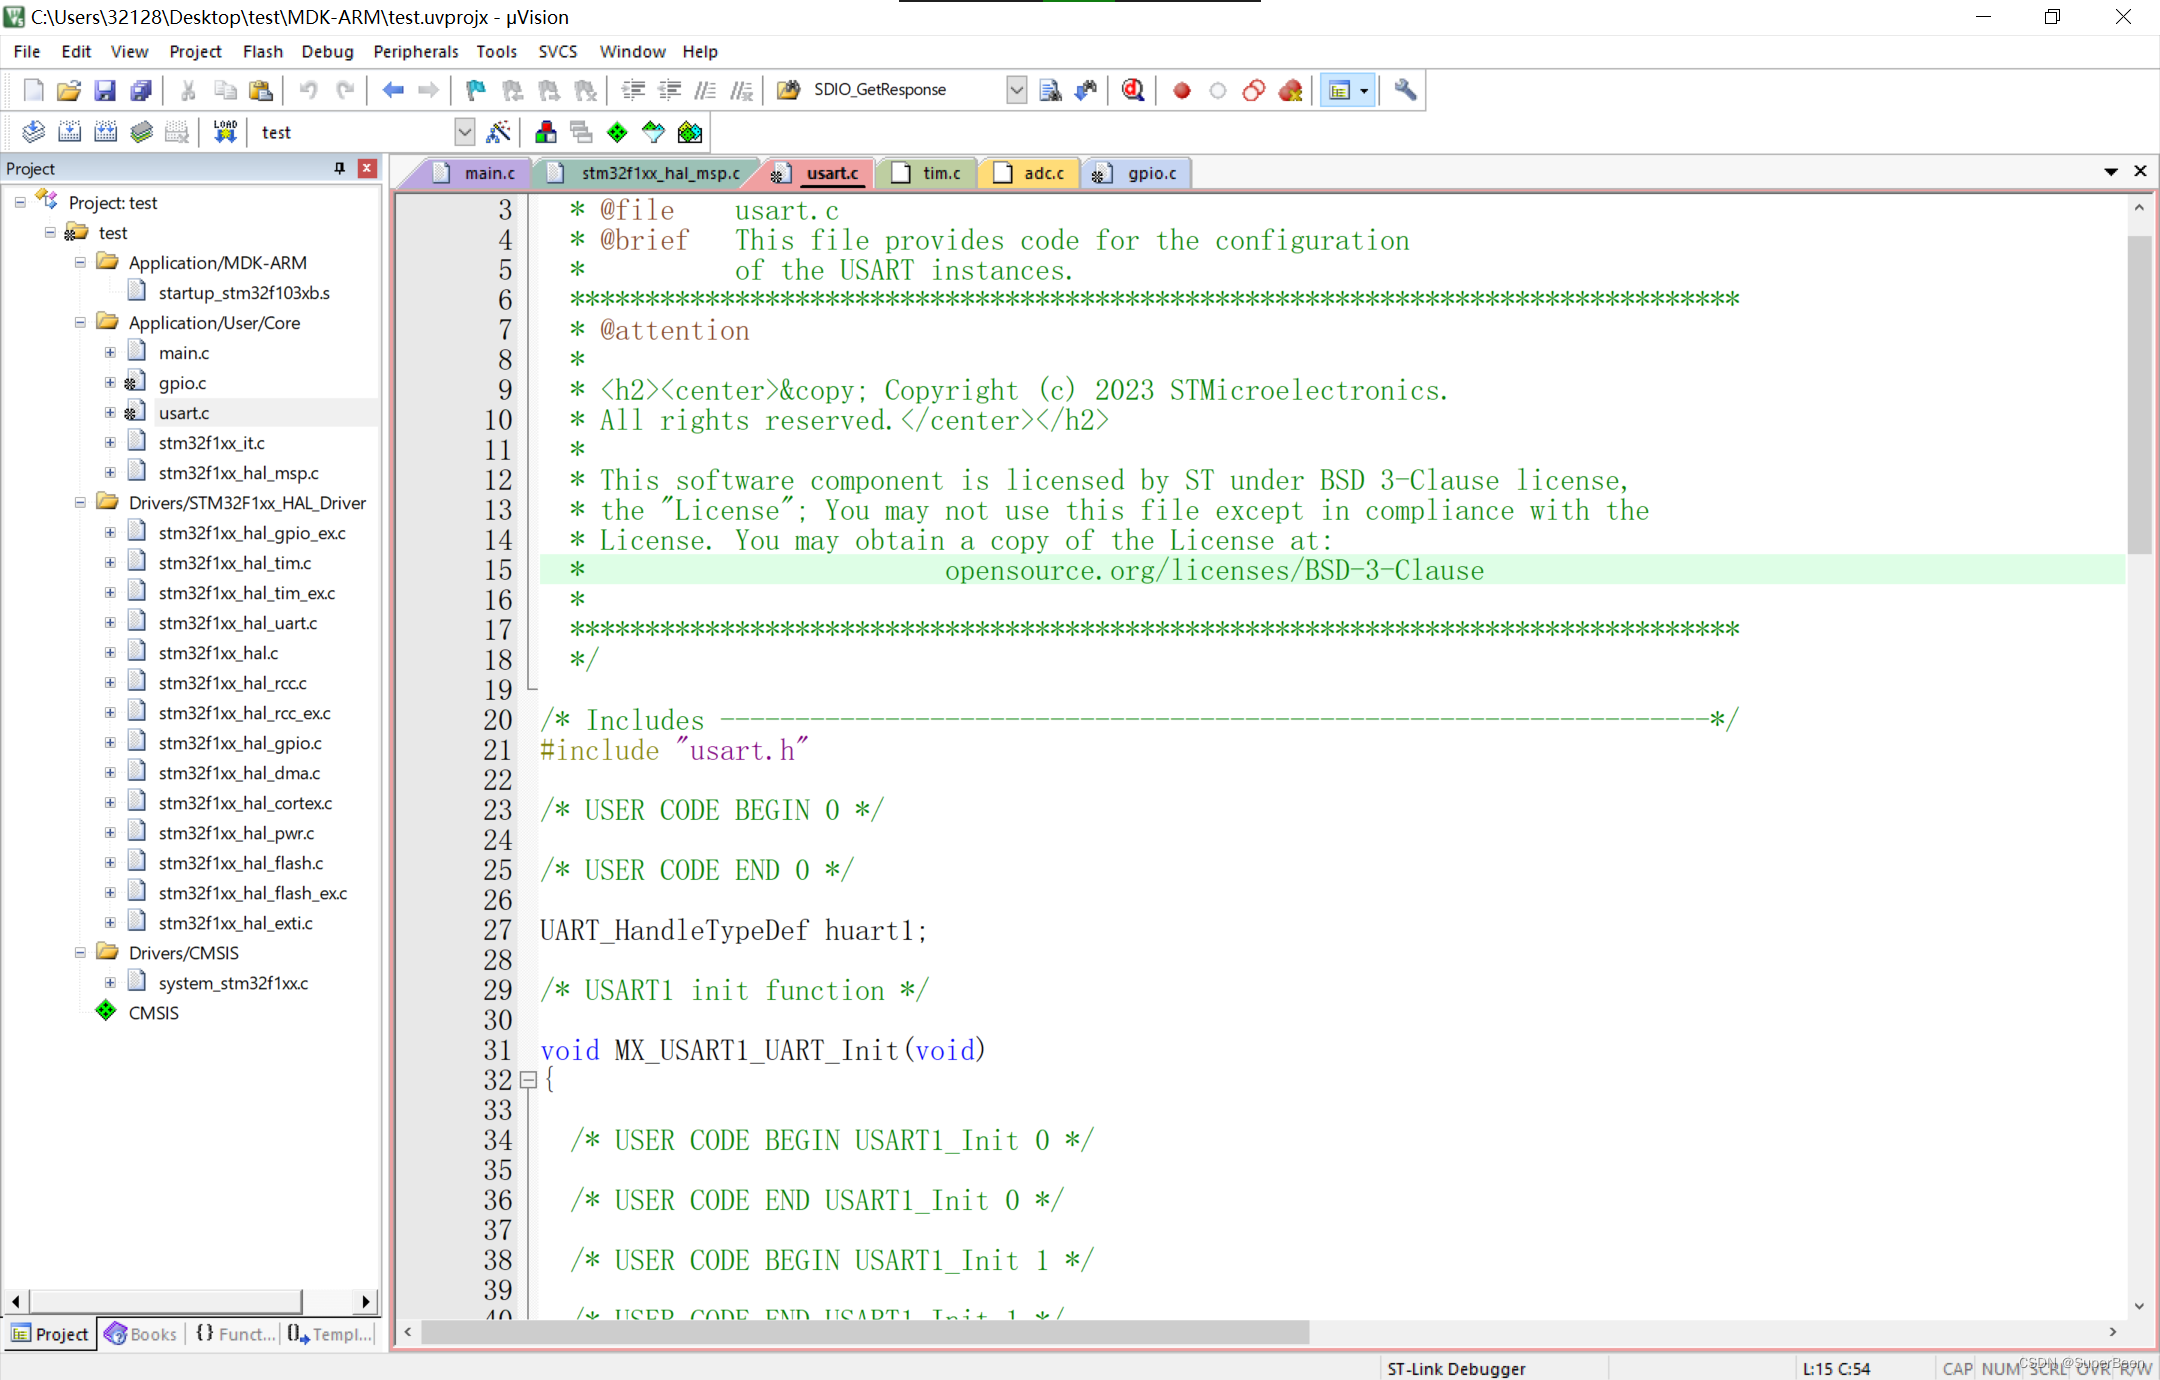Click the editor horizontal scrollbar thumb
This screenshot has width=2160, height=1380.
point(865,1332)
